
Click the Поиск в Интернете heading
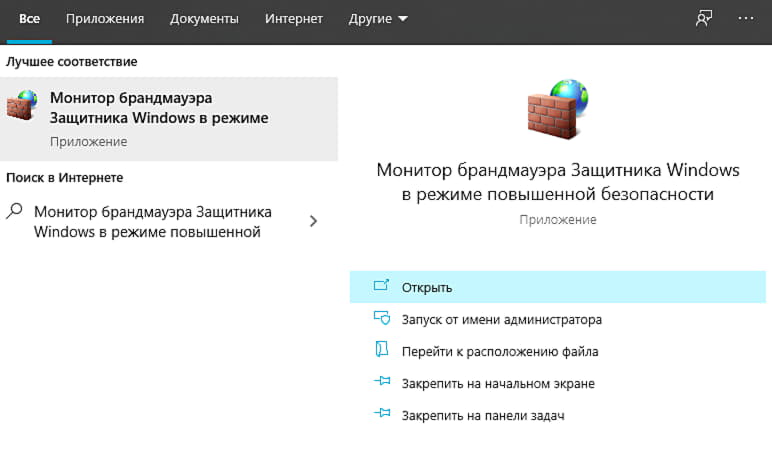coord(64,178)
